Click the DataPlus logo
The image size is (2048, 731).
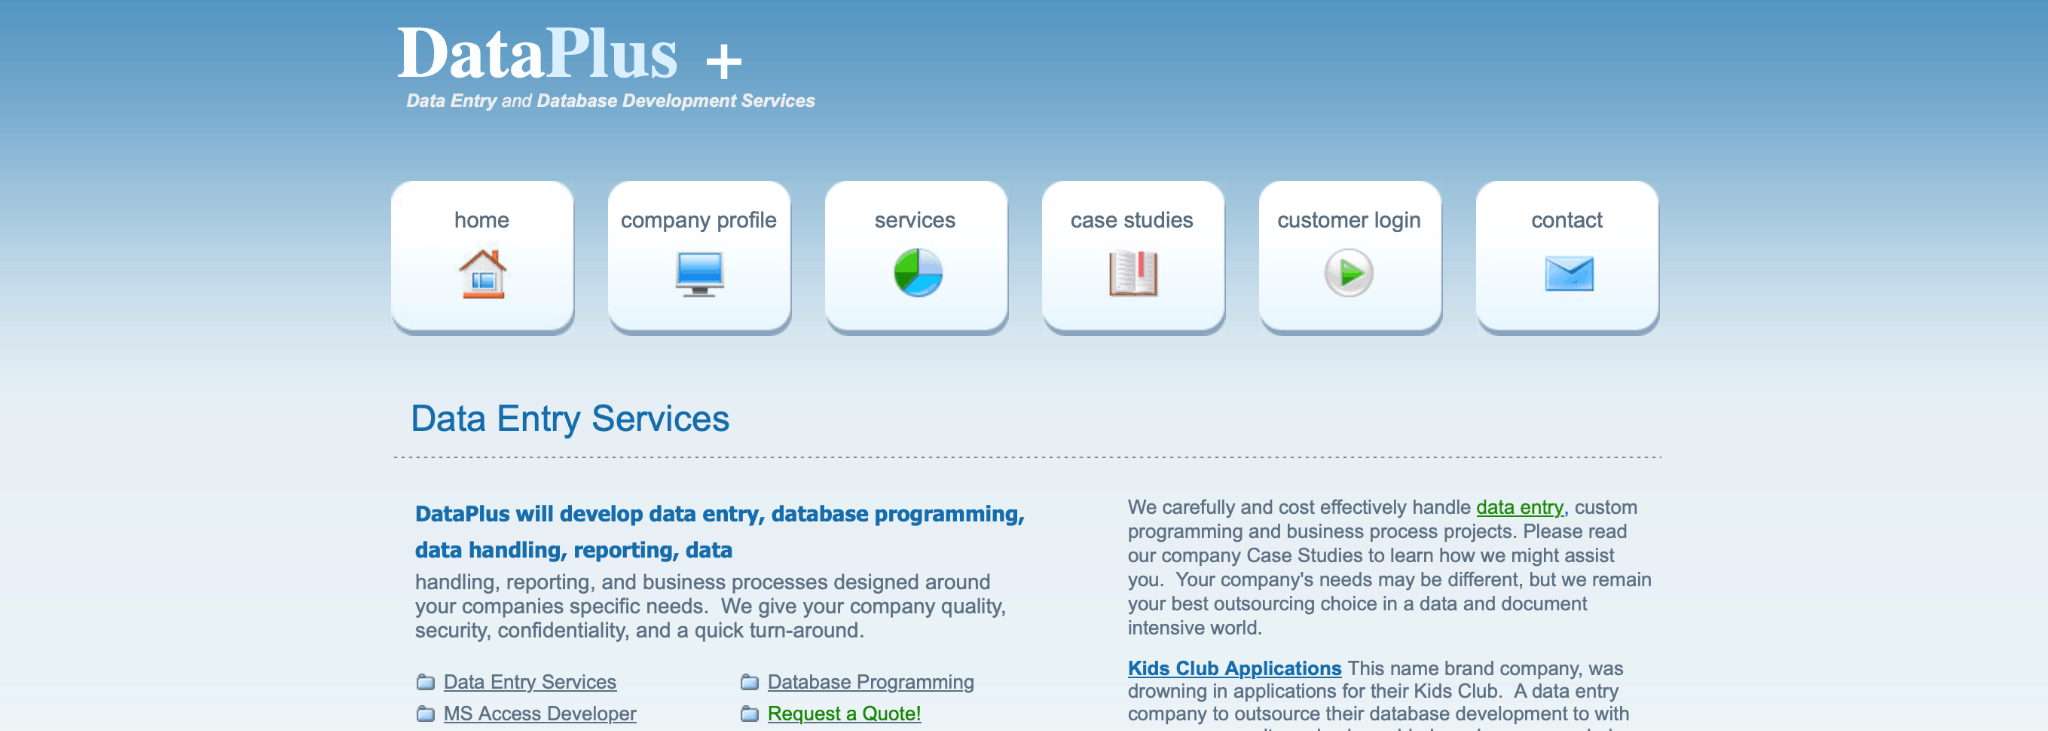pos(538,53)
